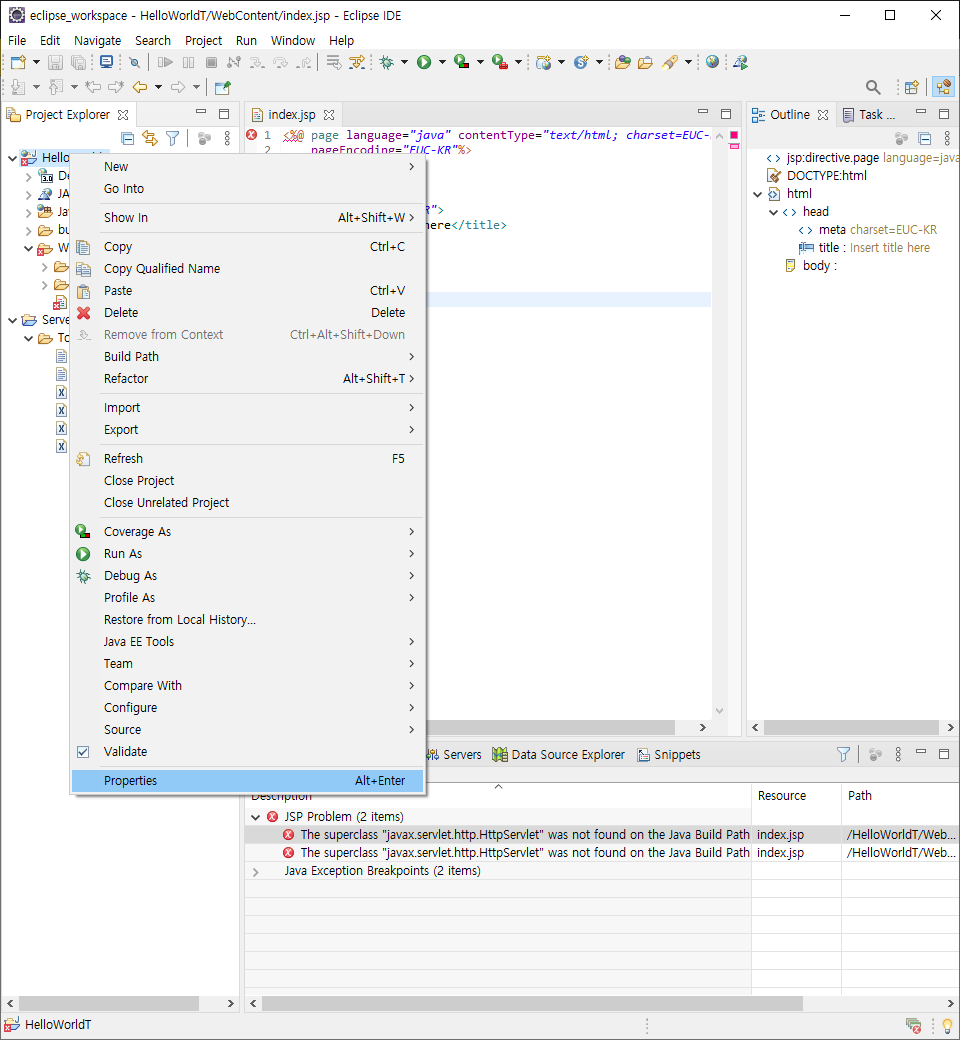
Task: Select DOCTYPE:html node in Outline
Action: pos(817,176)
